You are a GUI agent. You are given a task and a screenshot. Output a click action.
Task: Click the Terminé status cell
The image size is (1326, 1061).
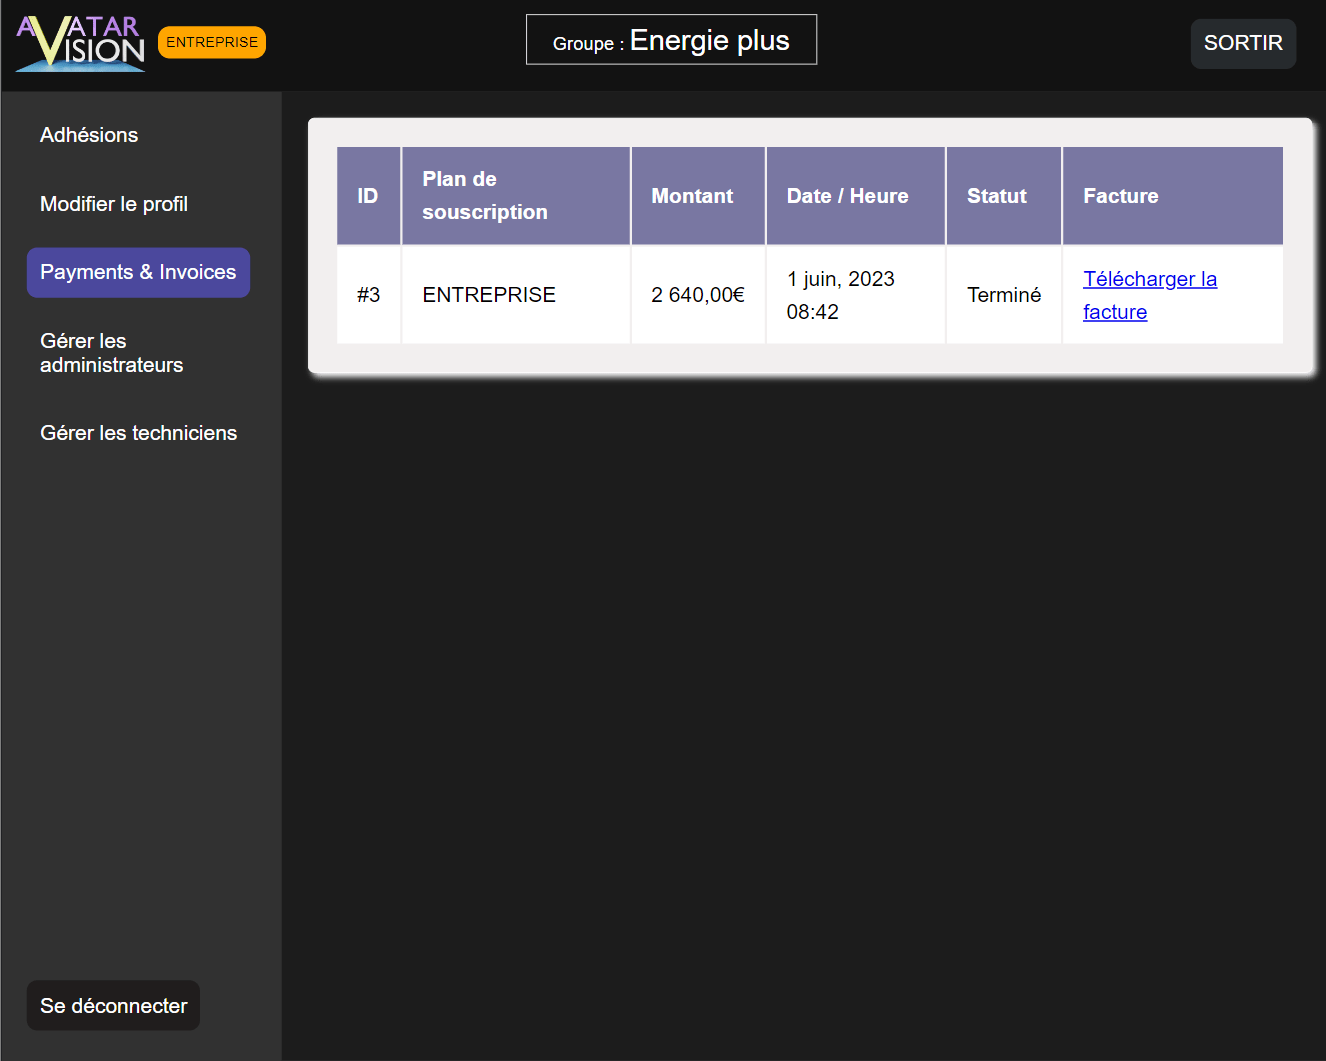coord(1004,295)
